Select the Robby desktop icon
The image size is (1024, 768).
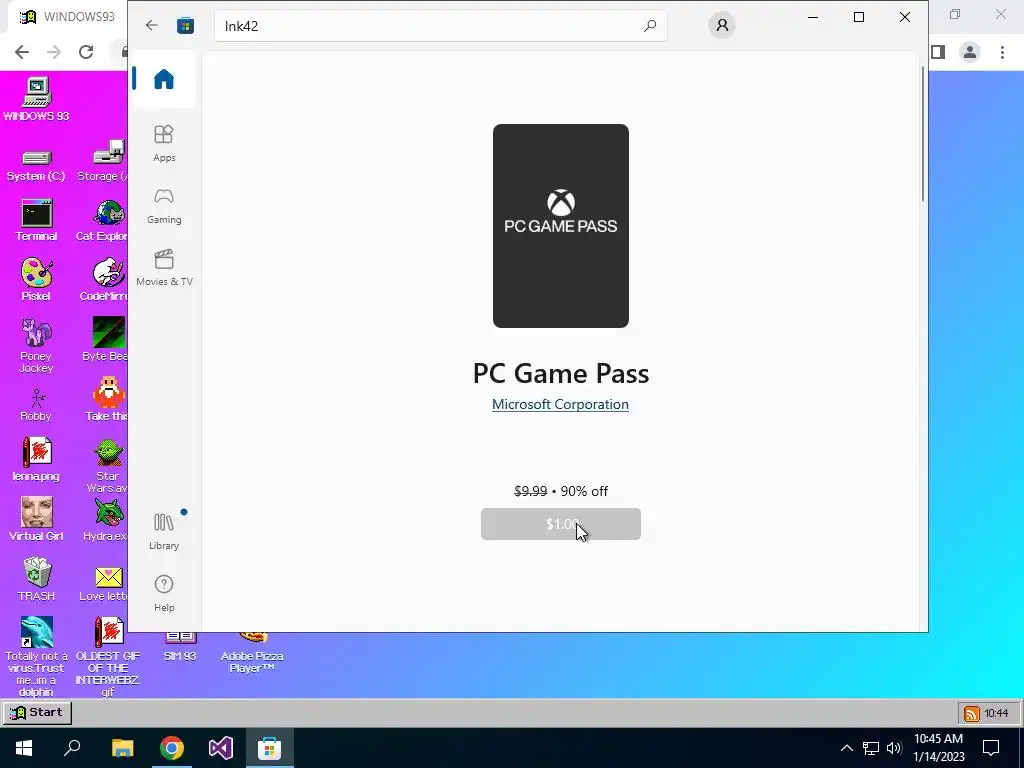click(36, 405)
